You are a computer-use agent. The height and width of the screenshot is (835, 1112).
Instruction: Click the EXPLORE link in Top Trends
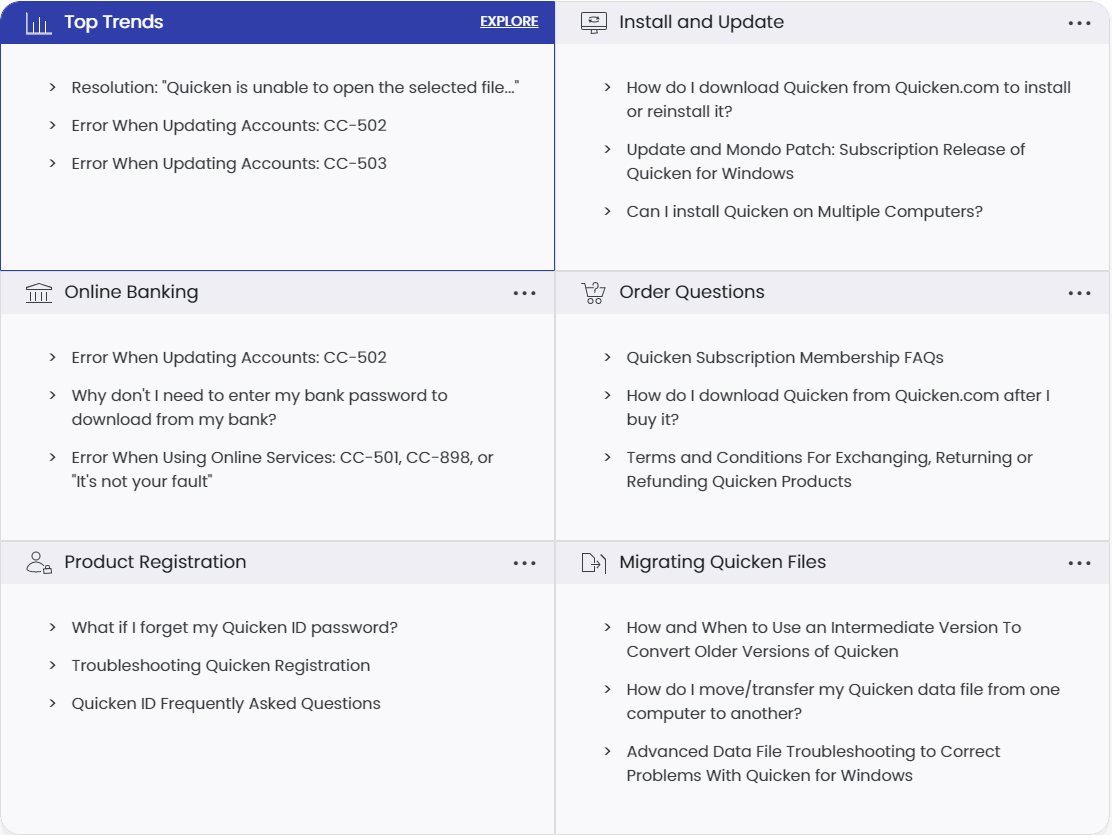click(509, 22)
